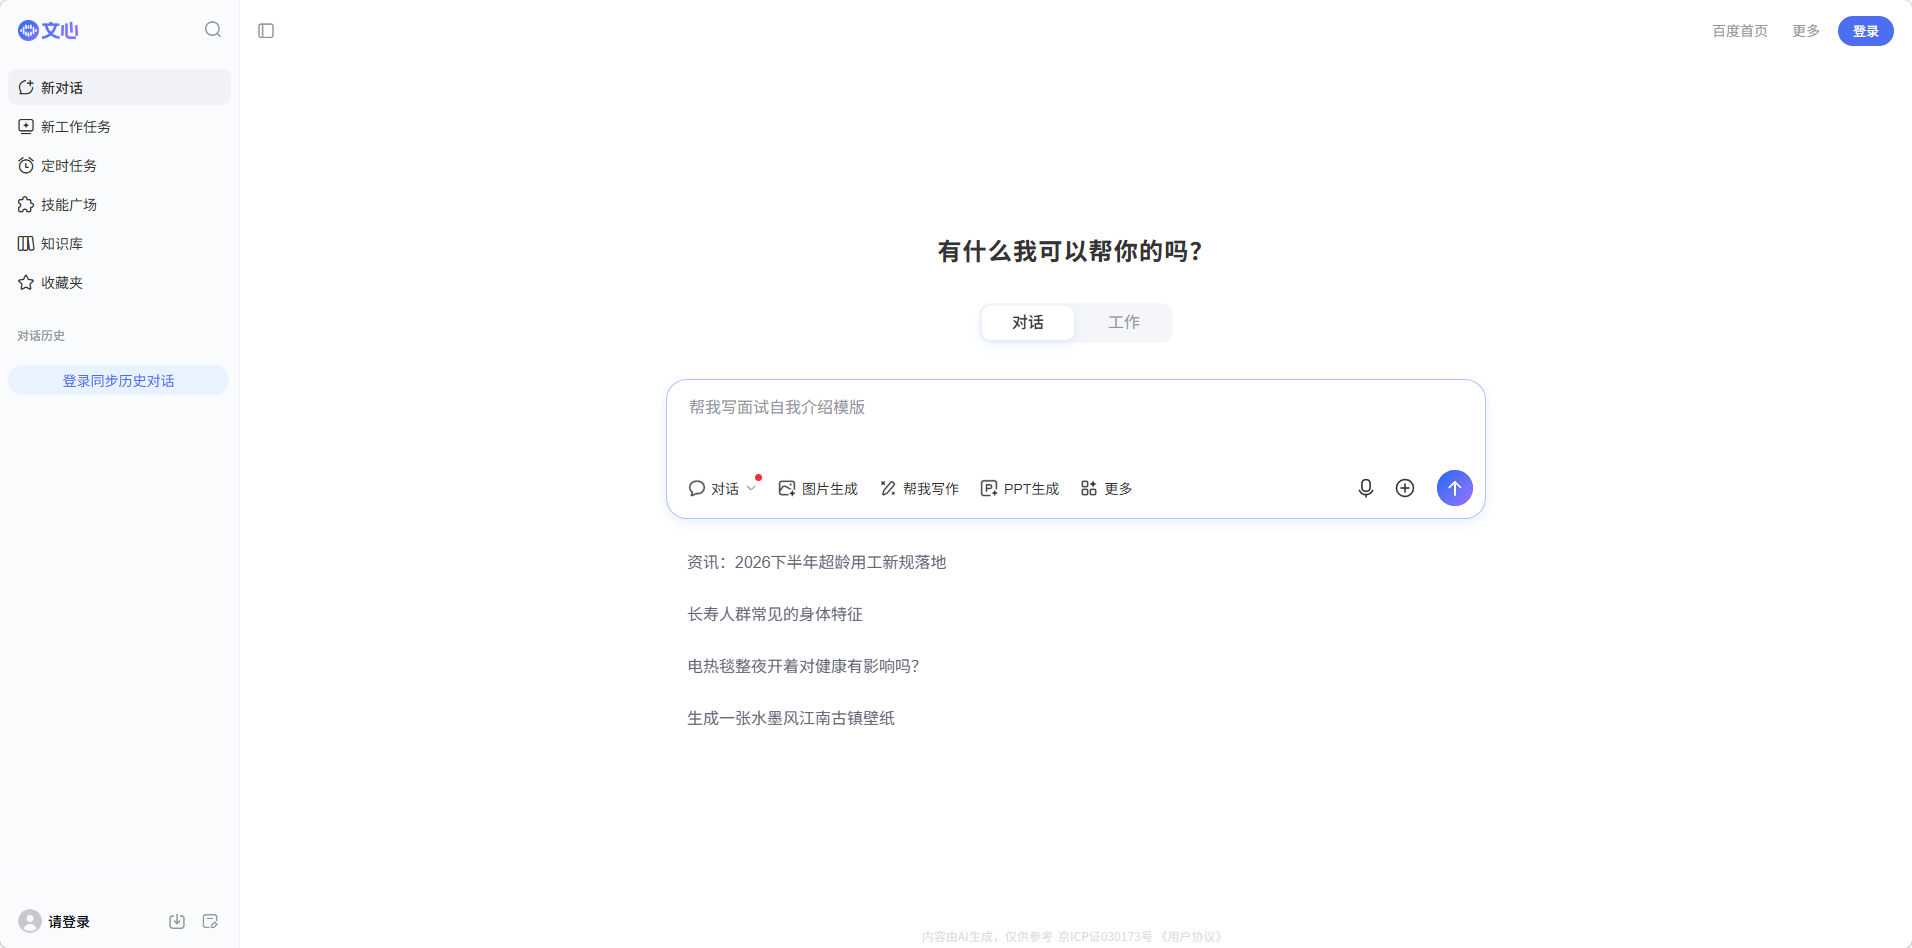Click the feedback note icon

[210, 921]
